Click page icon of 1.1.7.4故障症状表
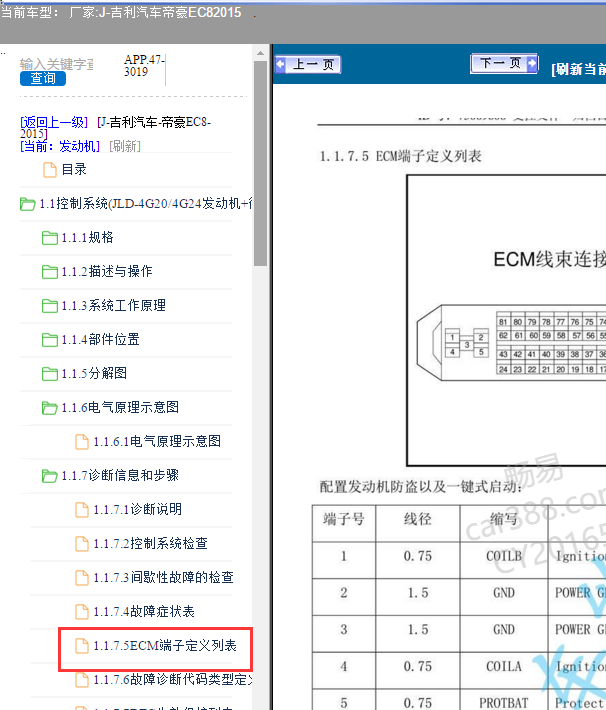This screenshot has height=710, width=606. (x=82, y=612)
